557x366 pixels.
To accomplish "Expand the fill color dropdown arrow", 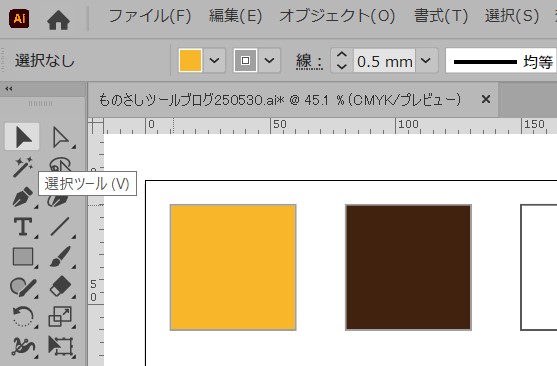I will tap(214, 61).
